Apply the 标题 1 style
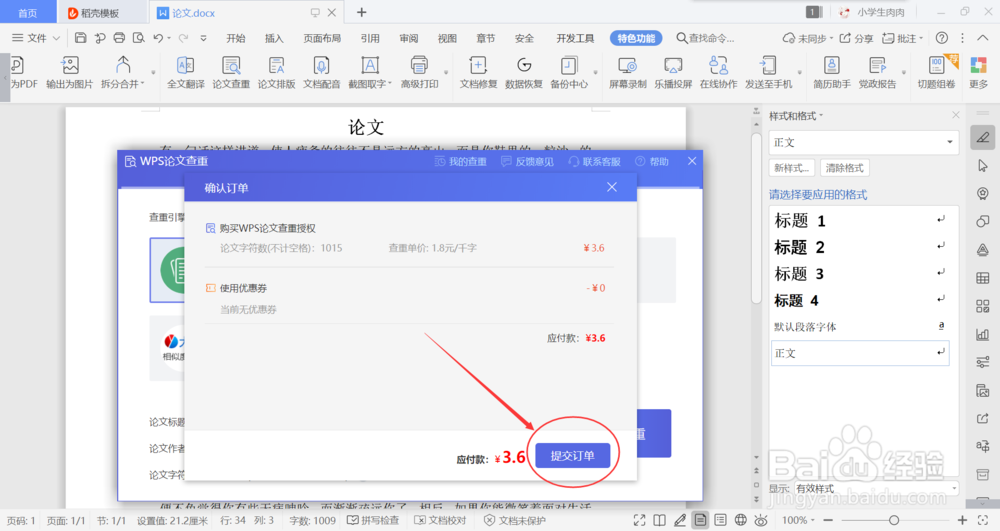This screenshot has height=531, width=1000. coord(860,221)
